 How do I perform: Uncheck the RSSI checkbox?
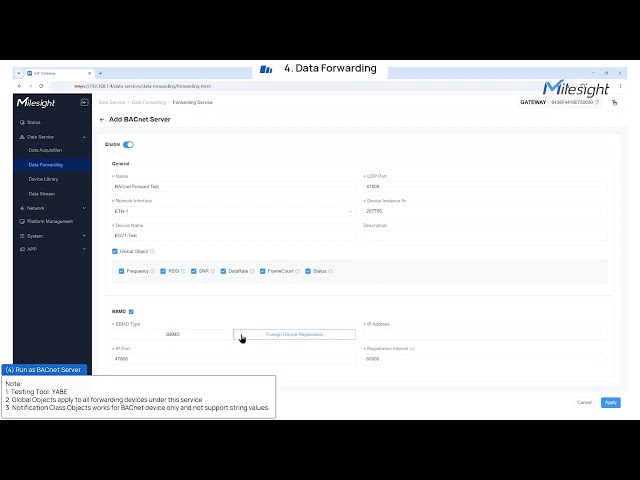click(163, 271)
